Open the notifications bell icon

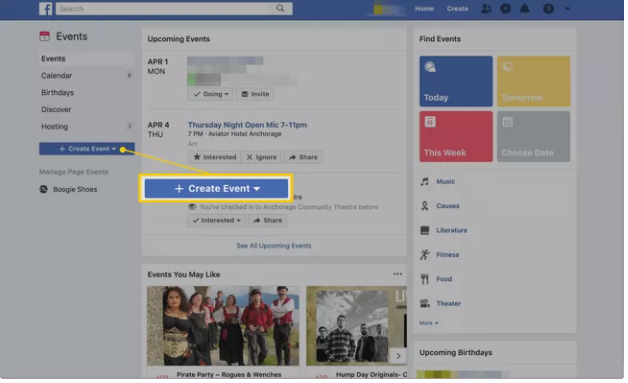525,8
